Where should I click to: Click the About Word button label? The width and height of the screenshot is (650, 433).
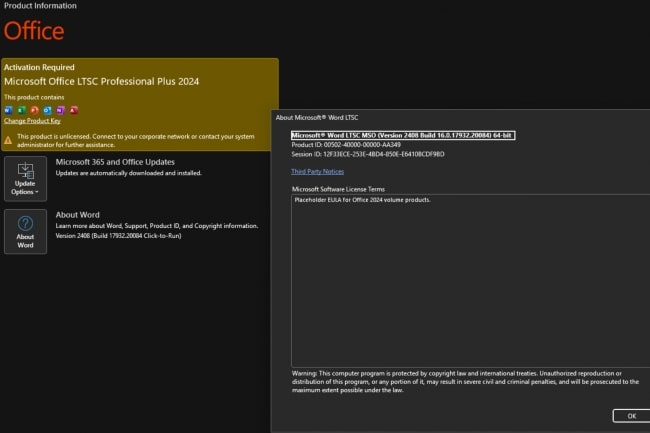click(25, 241)
